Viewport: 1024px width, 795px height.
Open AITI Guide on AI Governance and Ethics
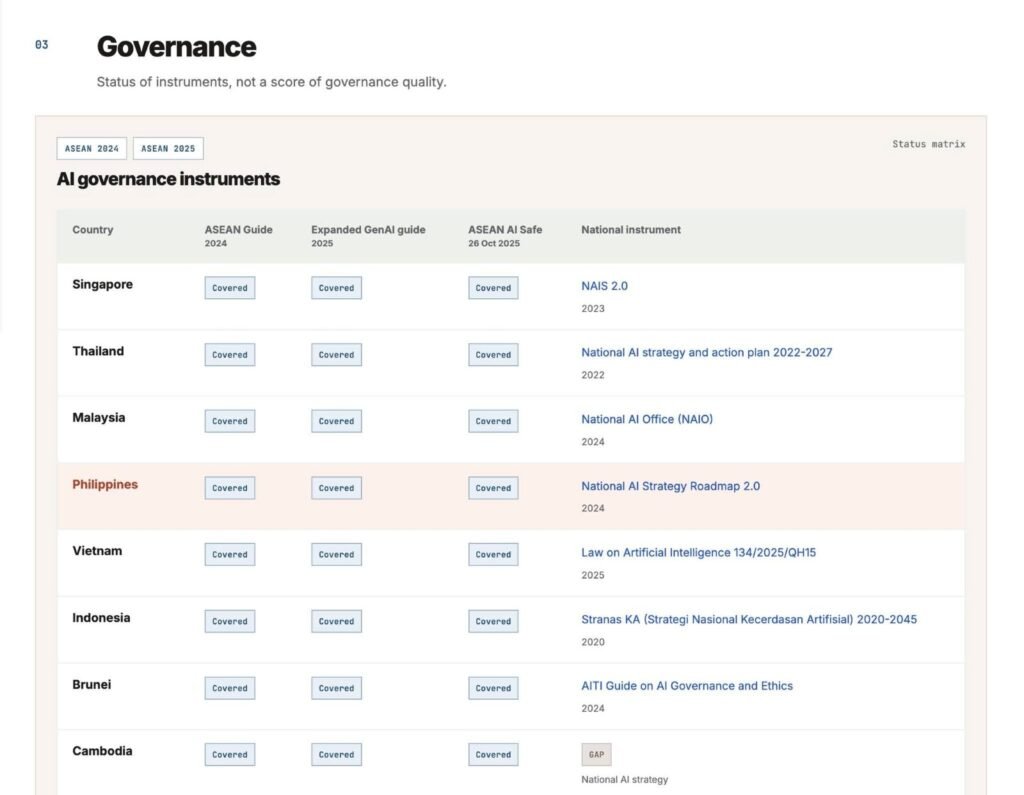[x=686, y=686]
